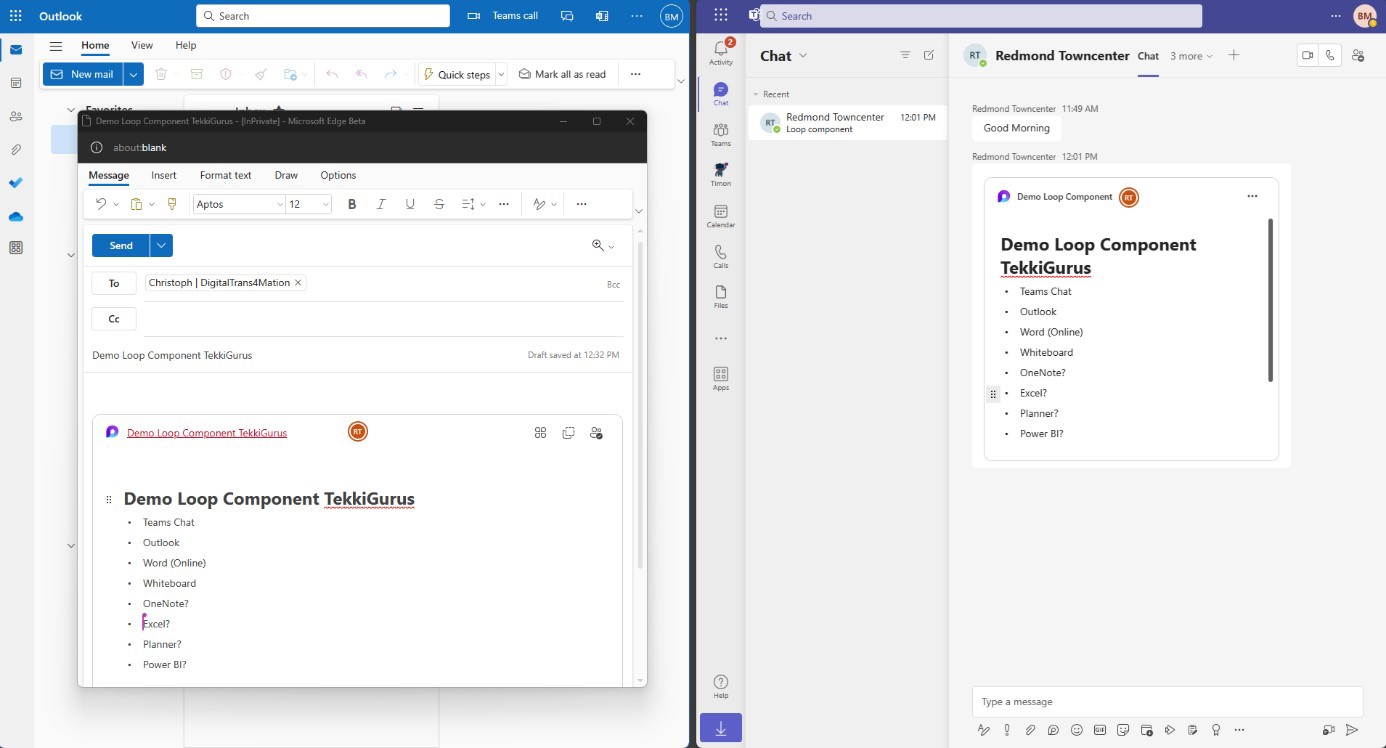Open the emoji picker in Teams message bar

(x=1077, y=730)
